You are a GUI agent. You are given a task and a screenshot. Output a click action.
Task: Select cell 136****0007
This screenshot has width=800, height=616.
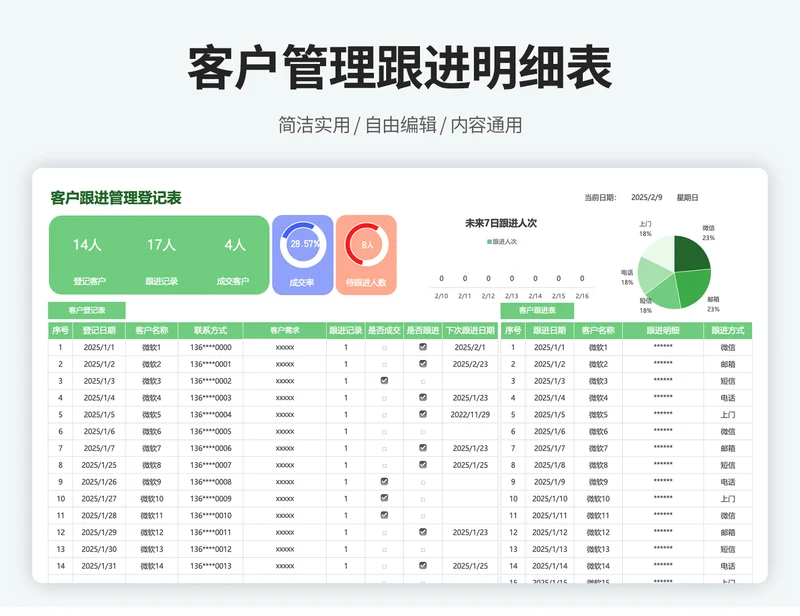(210, 465)
